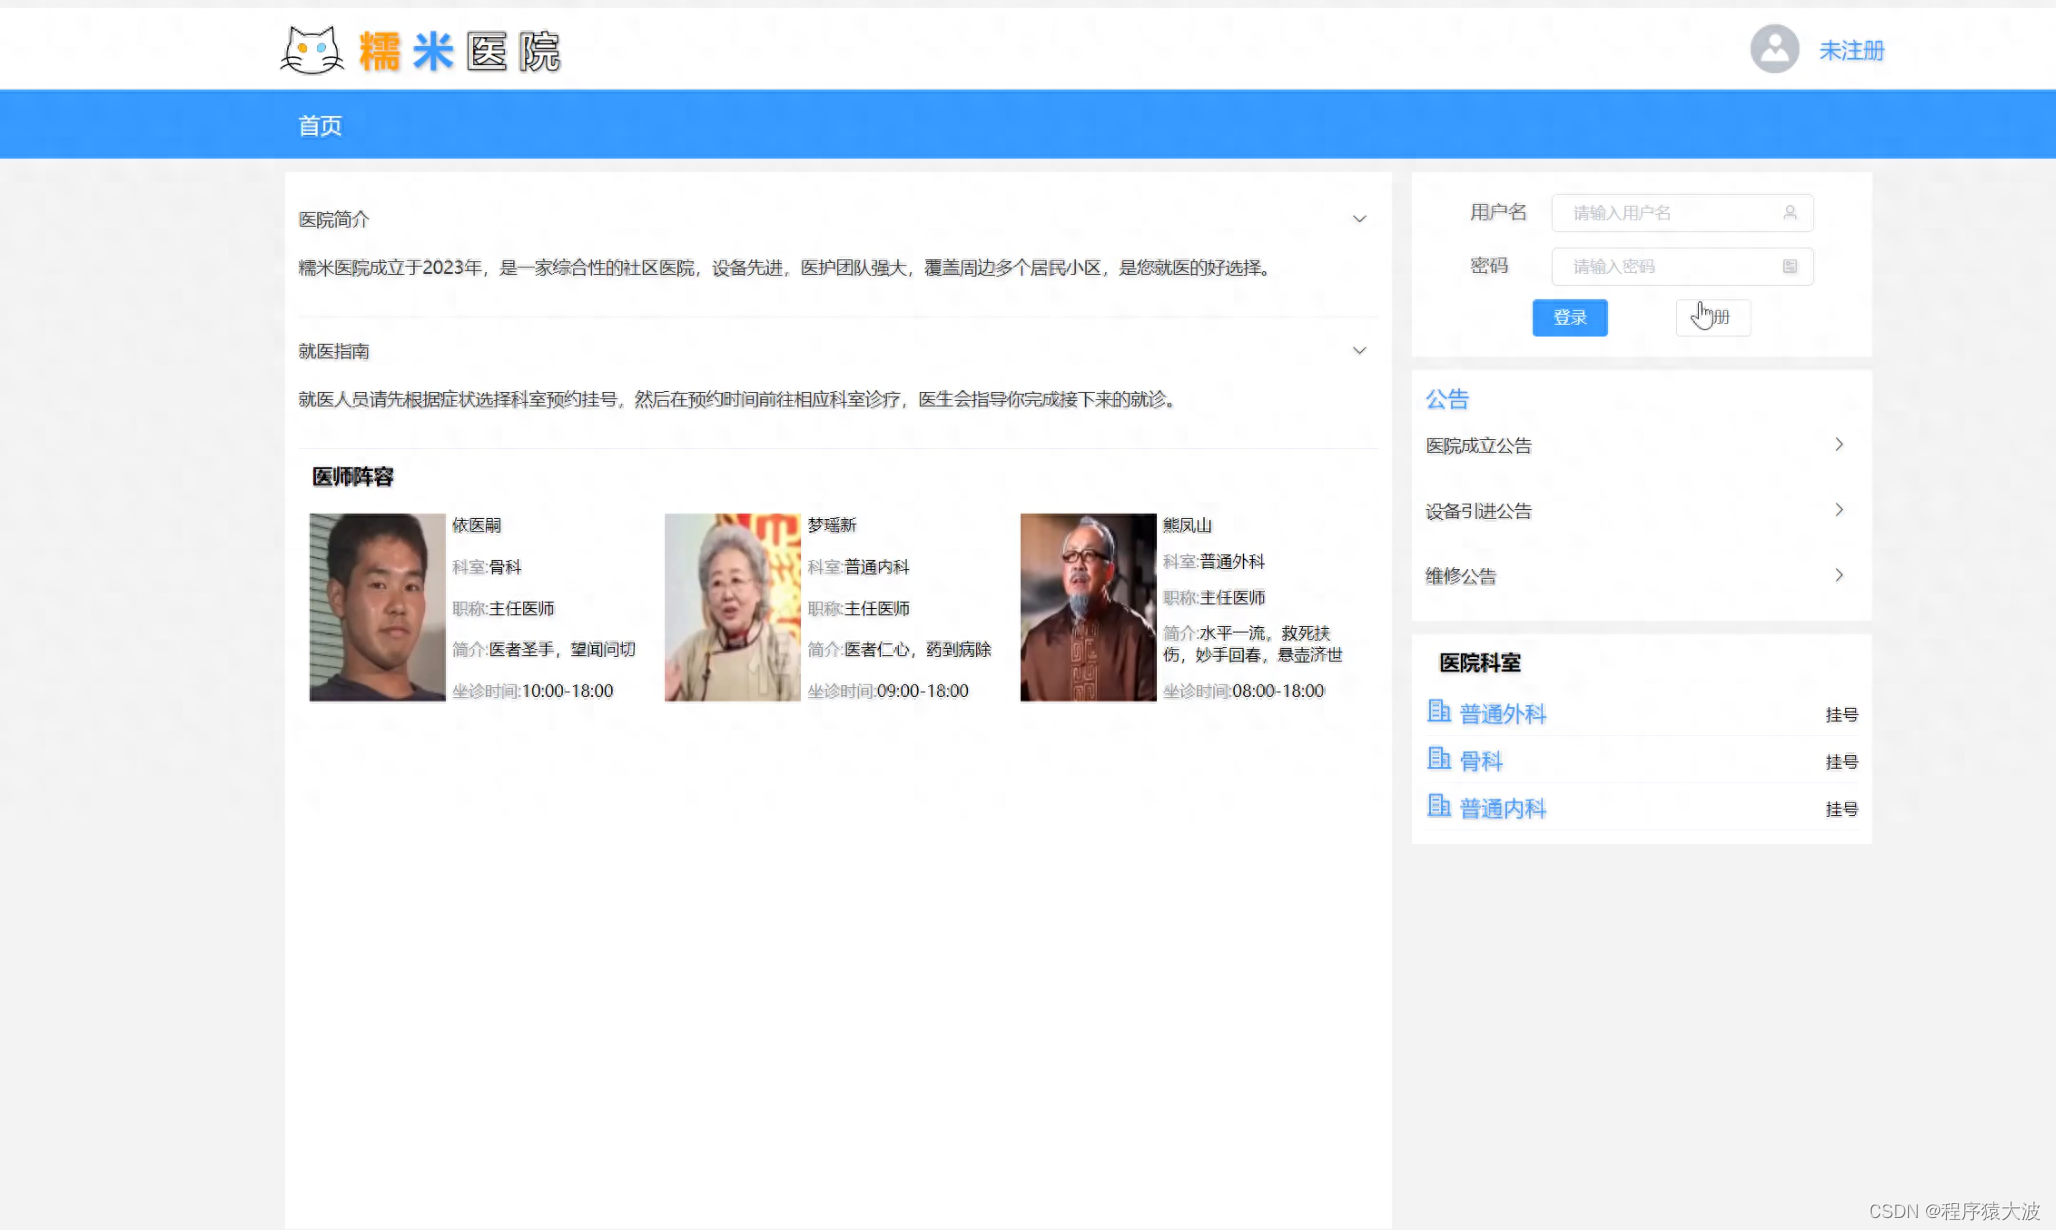Click the cat logo icon
This screenshot has height=1230, width=2056.
pyautogui.click(x=312, y=50)
